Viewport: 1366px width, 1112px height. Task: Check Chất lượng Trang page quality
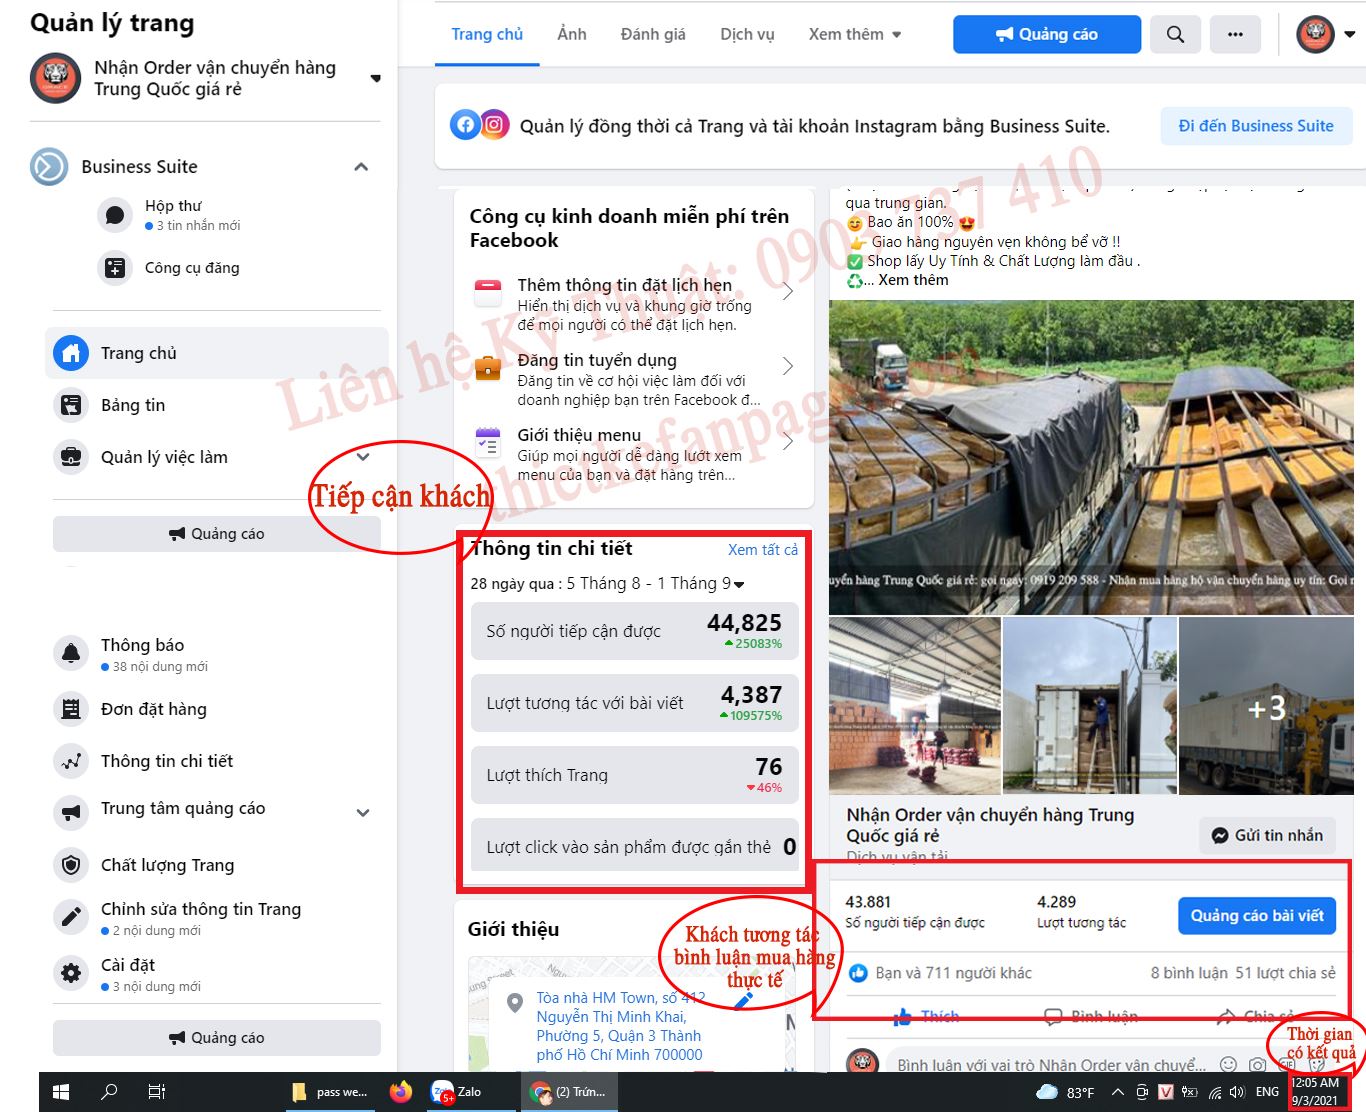167,865
